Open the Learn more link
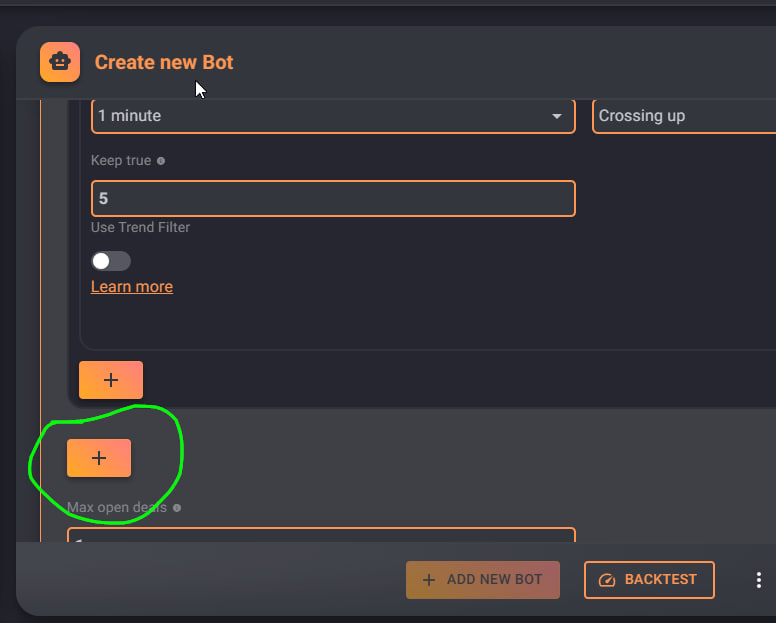776x623 pixels. tap(132, 287)
